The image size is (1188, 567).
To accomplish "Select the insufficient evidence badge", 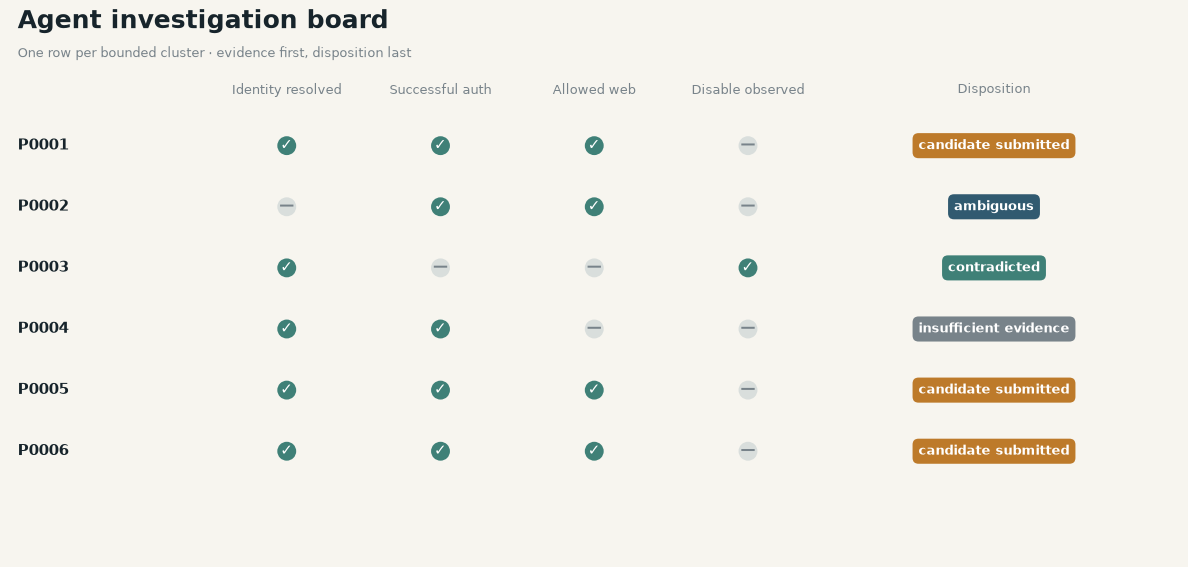I will click(x=993, y=329).
